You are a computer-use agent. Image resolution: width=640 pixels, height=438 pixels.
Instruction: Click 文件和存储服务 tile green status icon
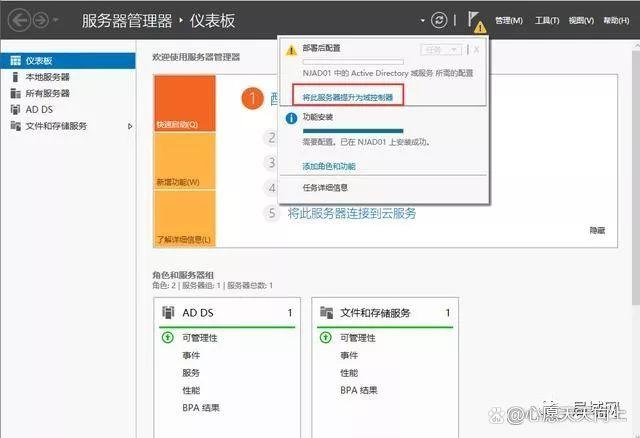[326, 338]
